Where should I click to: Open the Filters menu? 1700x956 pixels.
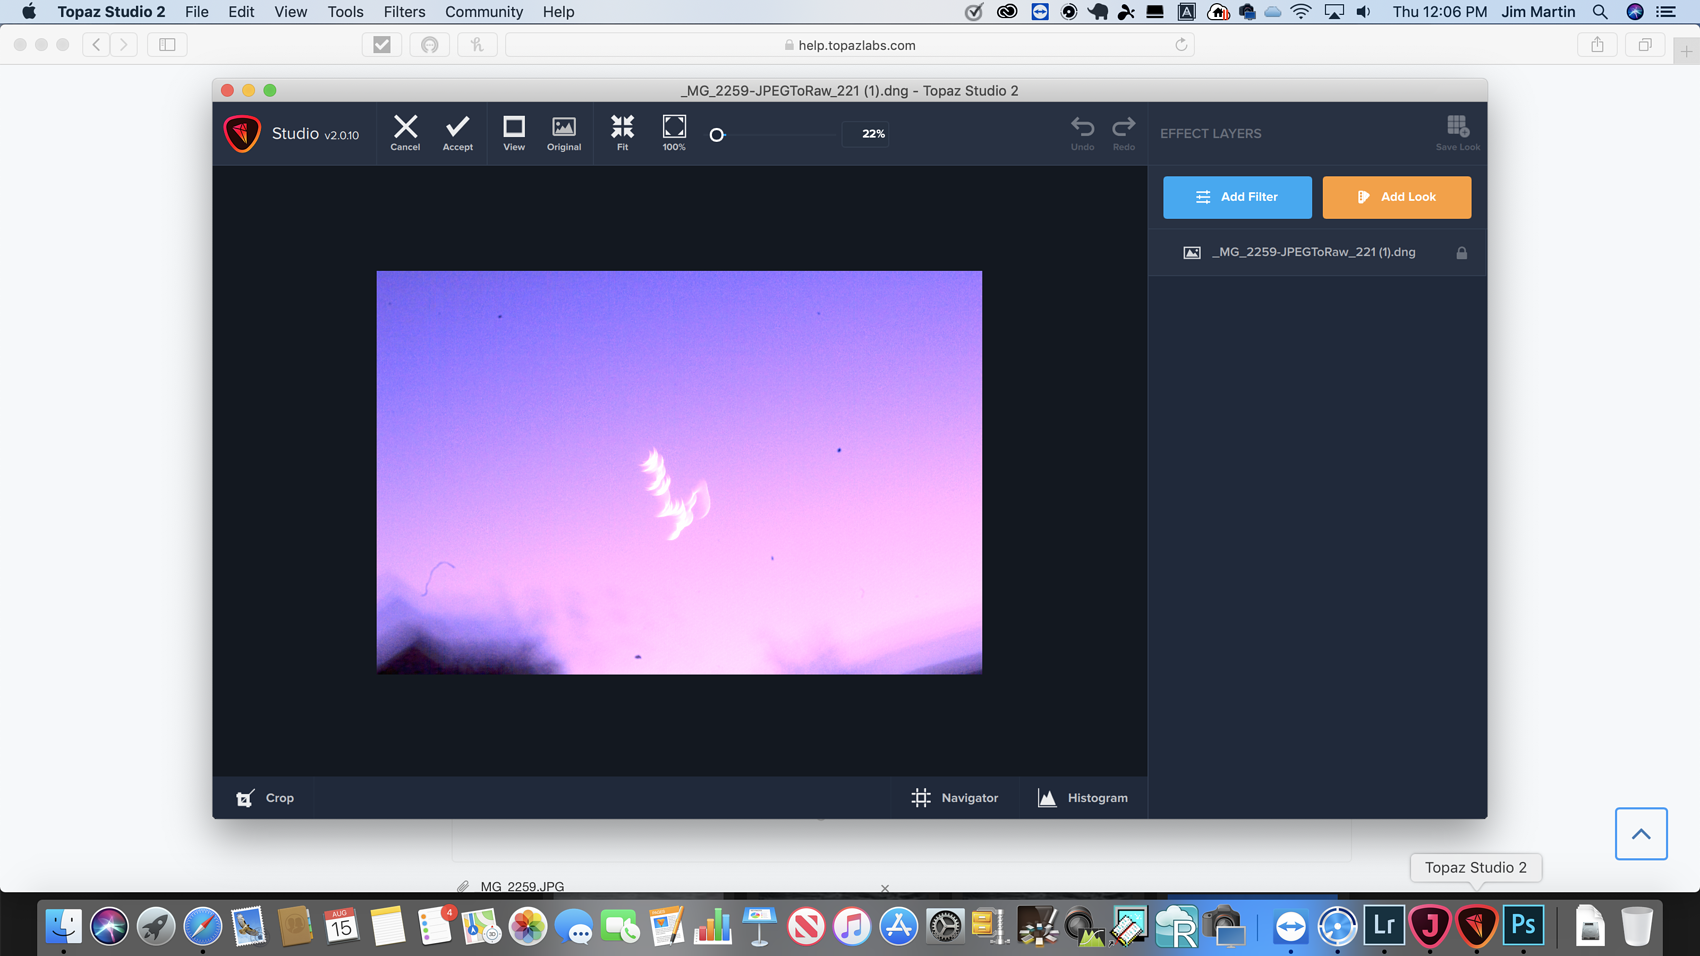(404, 12)
